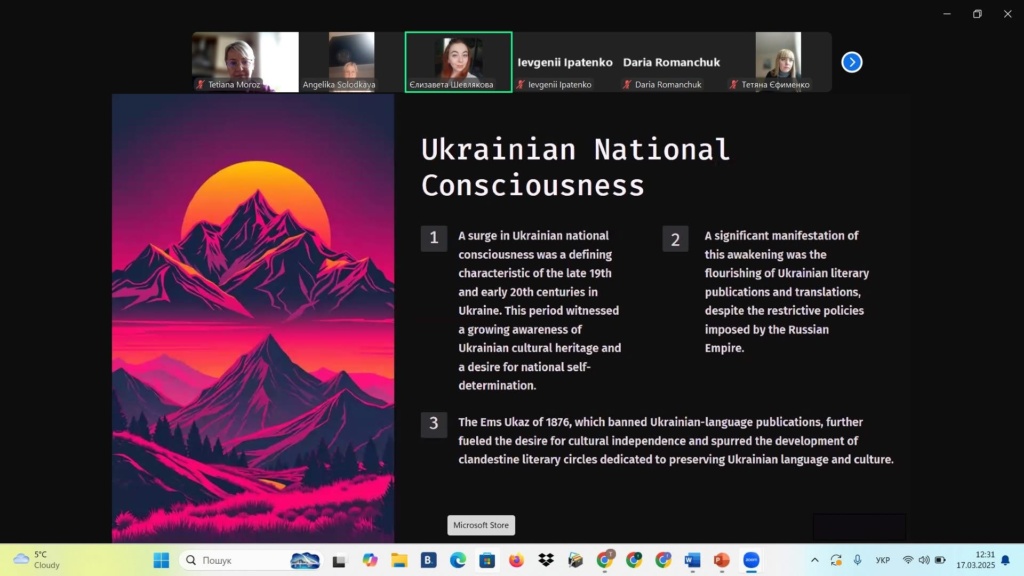Image resolution: width=1024 pixels, height=576 pixels.
Task: Click the battery status tray icon
Action: pos(940,560)
